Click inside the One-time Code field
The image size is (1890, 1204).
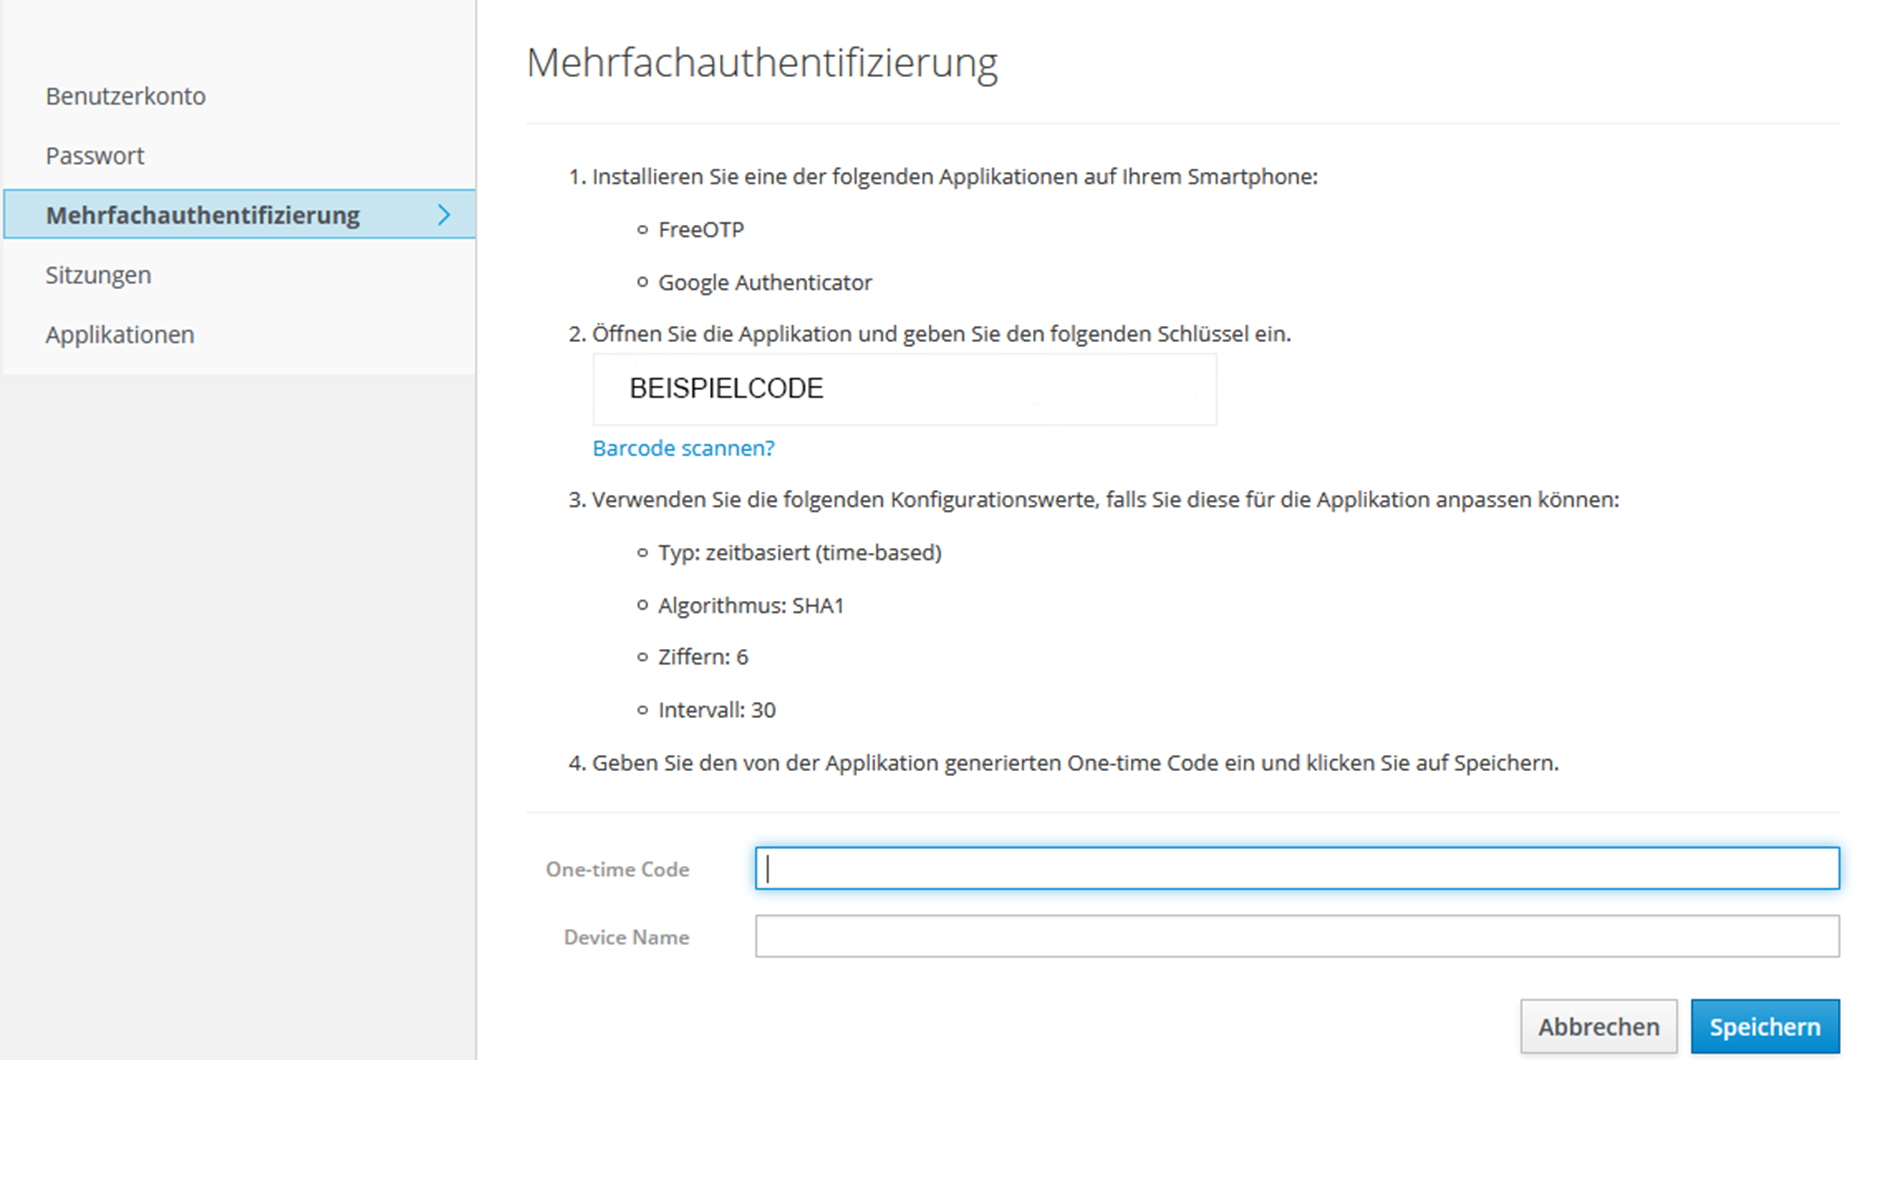(1297, 868)
